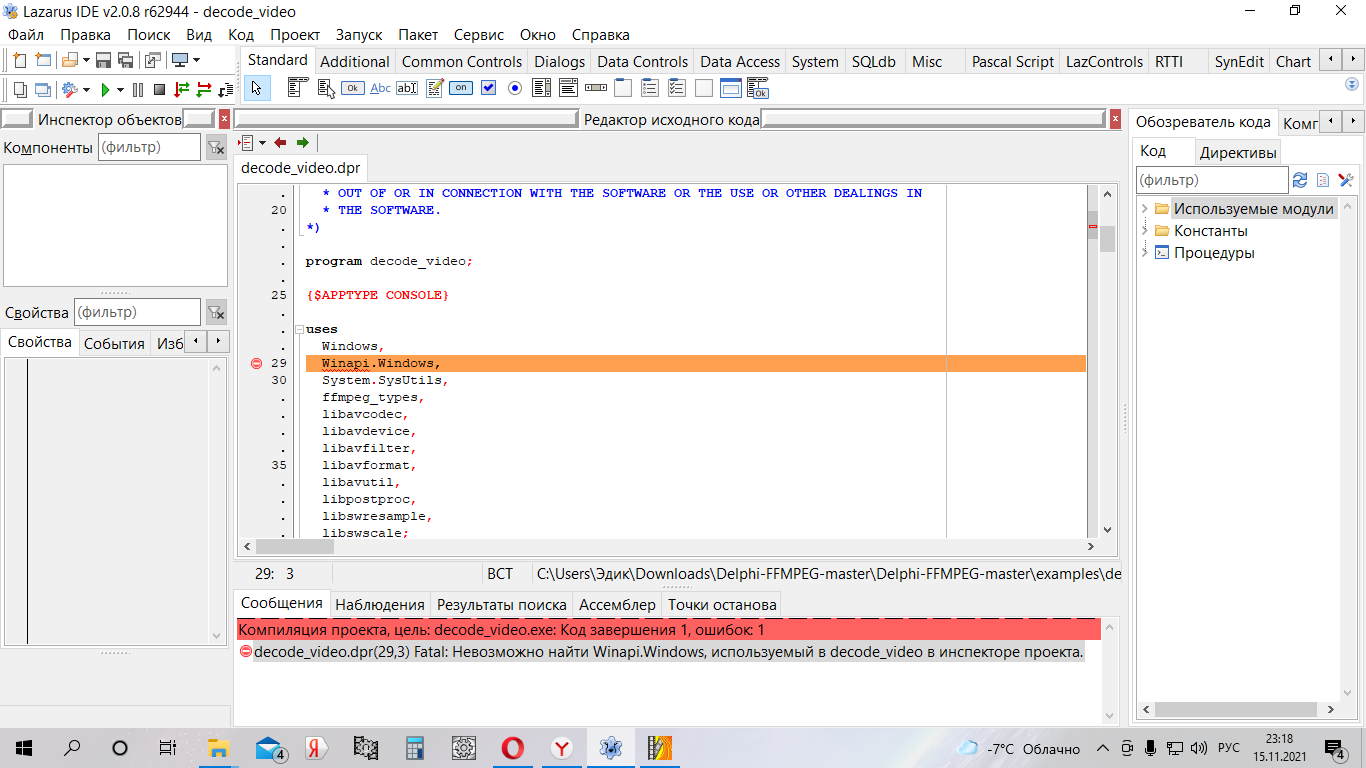Open the Файл menu
Screen dimensions: 1366x768
coord(25,34)
